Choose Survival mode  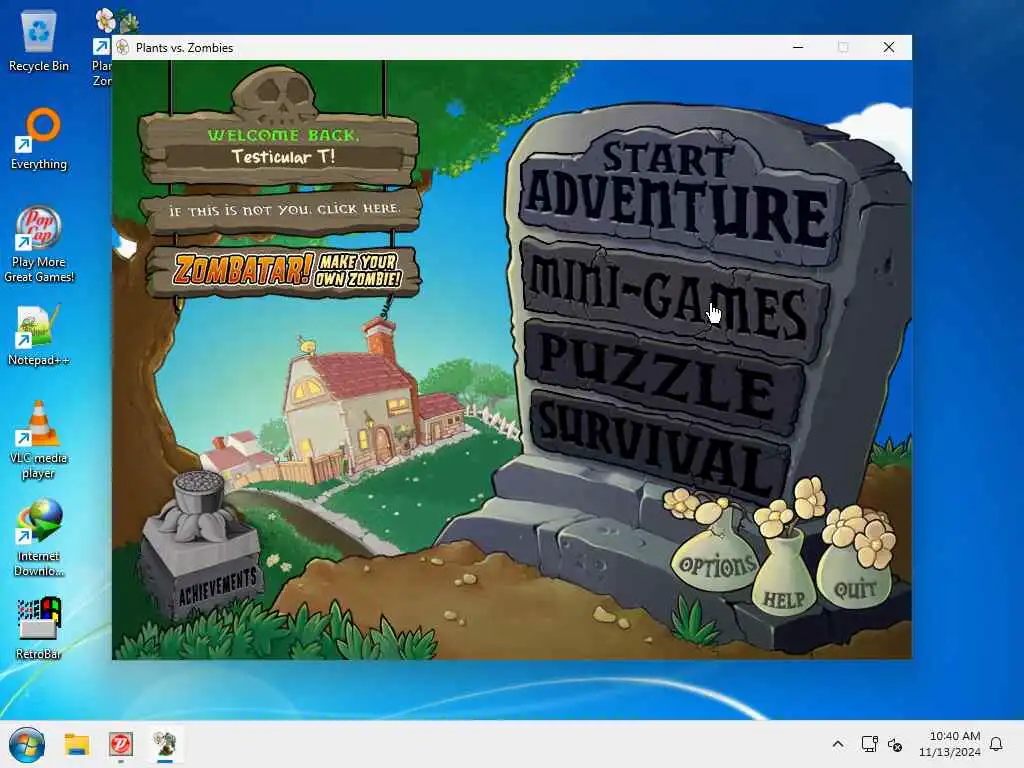pyautogui.click(x=660, y=445)
